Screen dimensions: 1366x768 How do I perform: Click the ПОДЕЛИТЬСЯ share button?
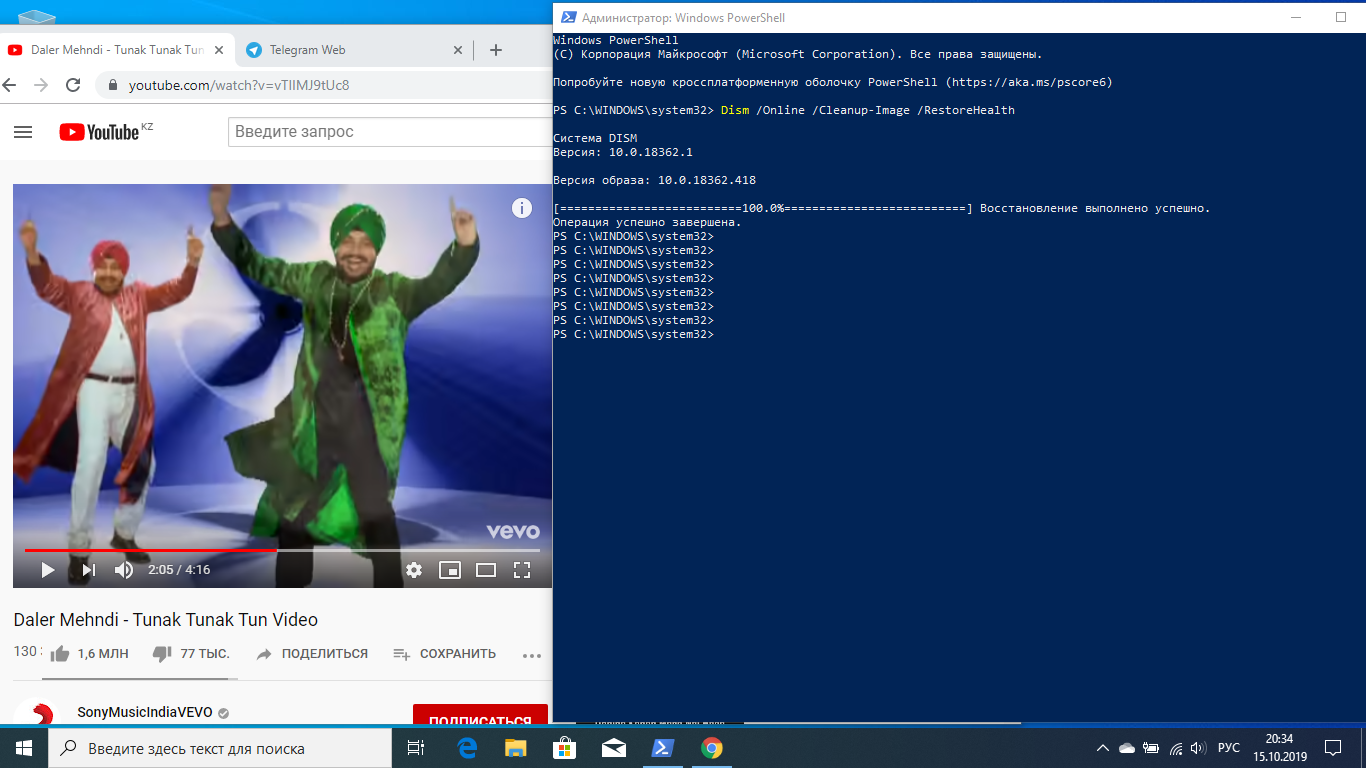coord(312,654)
